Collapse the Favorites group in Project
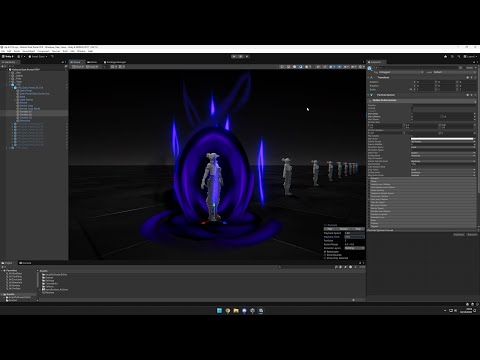 coord(2,270)
